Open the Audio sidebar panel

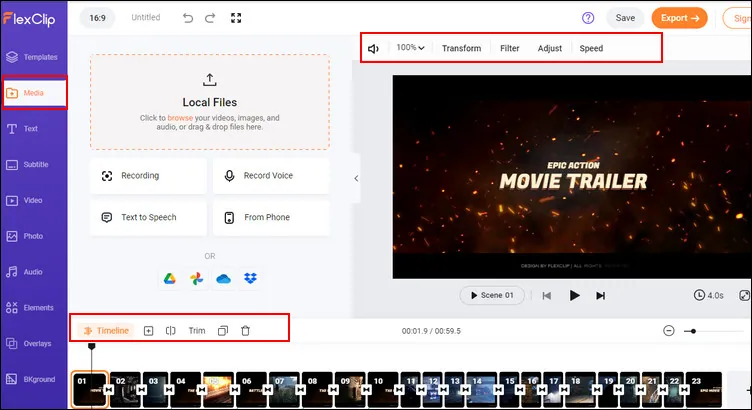click(25, 272)
